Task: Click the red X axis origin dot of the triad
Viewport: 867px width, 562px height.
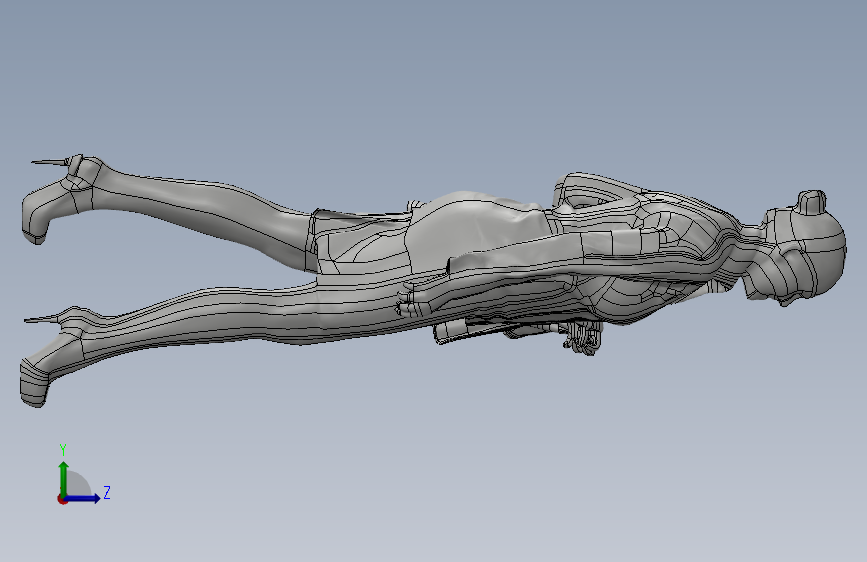Action: coord(62,499)
